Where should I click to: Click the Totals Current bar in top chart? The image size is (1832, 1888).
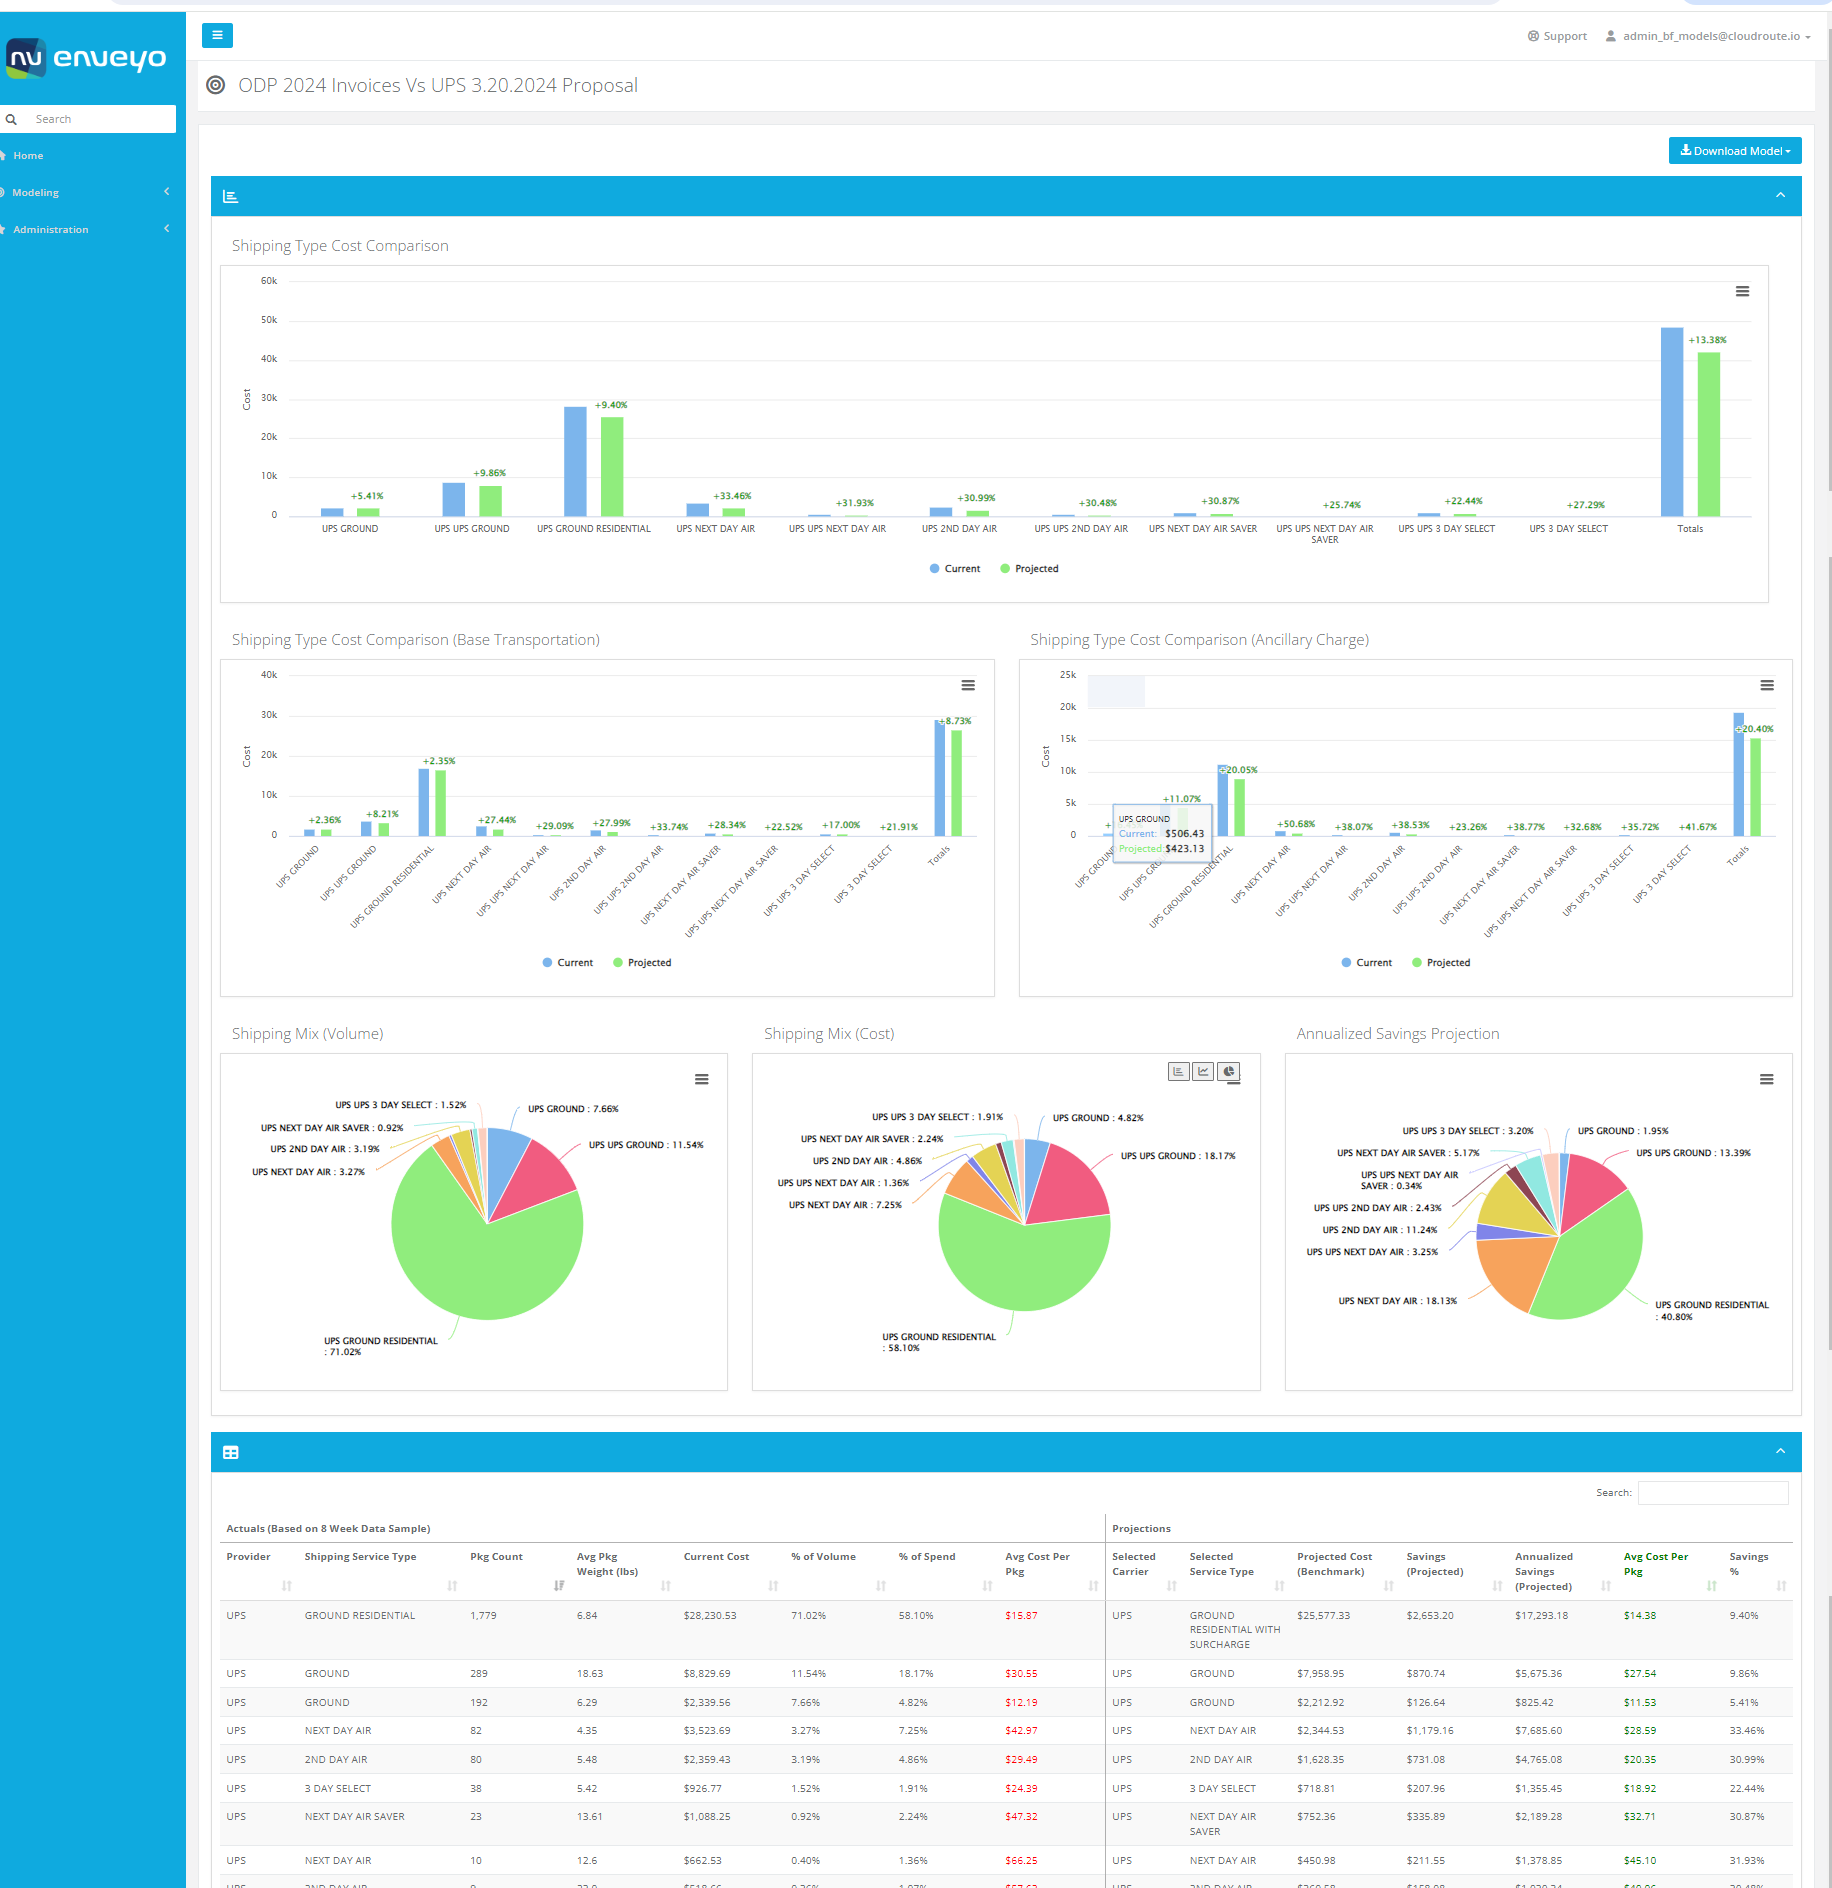1671,421
